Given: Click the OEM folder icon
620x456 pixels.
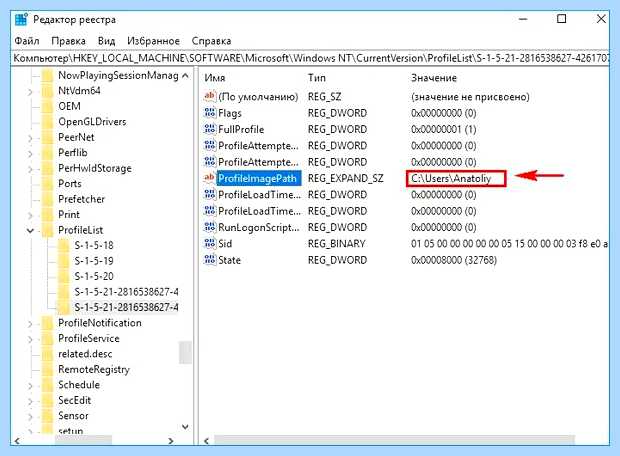Looking at the screenshot, I should [x=47, y=106].
